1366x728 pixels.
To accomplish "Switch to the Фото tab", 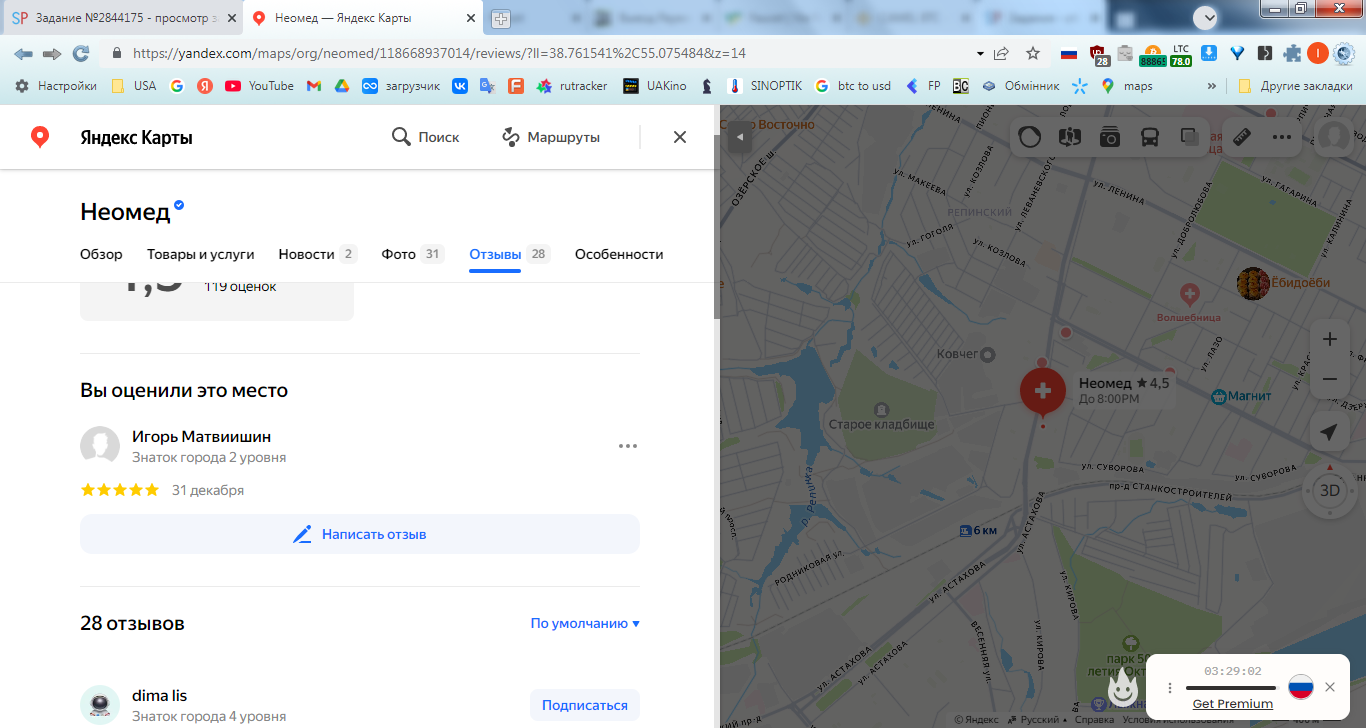I will pyautogui.click(x=412, y=254).
